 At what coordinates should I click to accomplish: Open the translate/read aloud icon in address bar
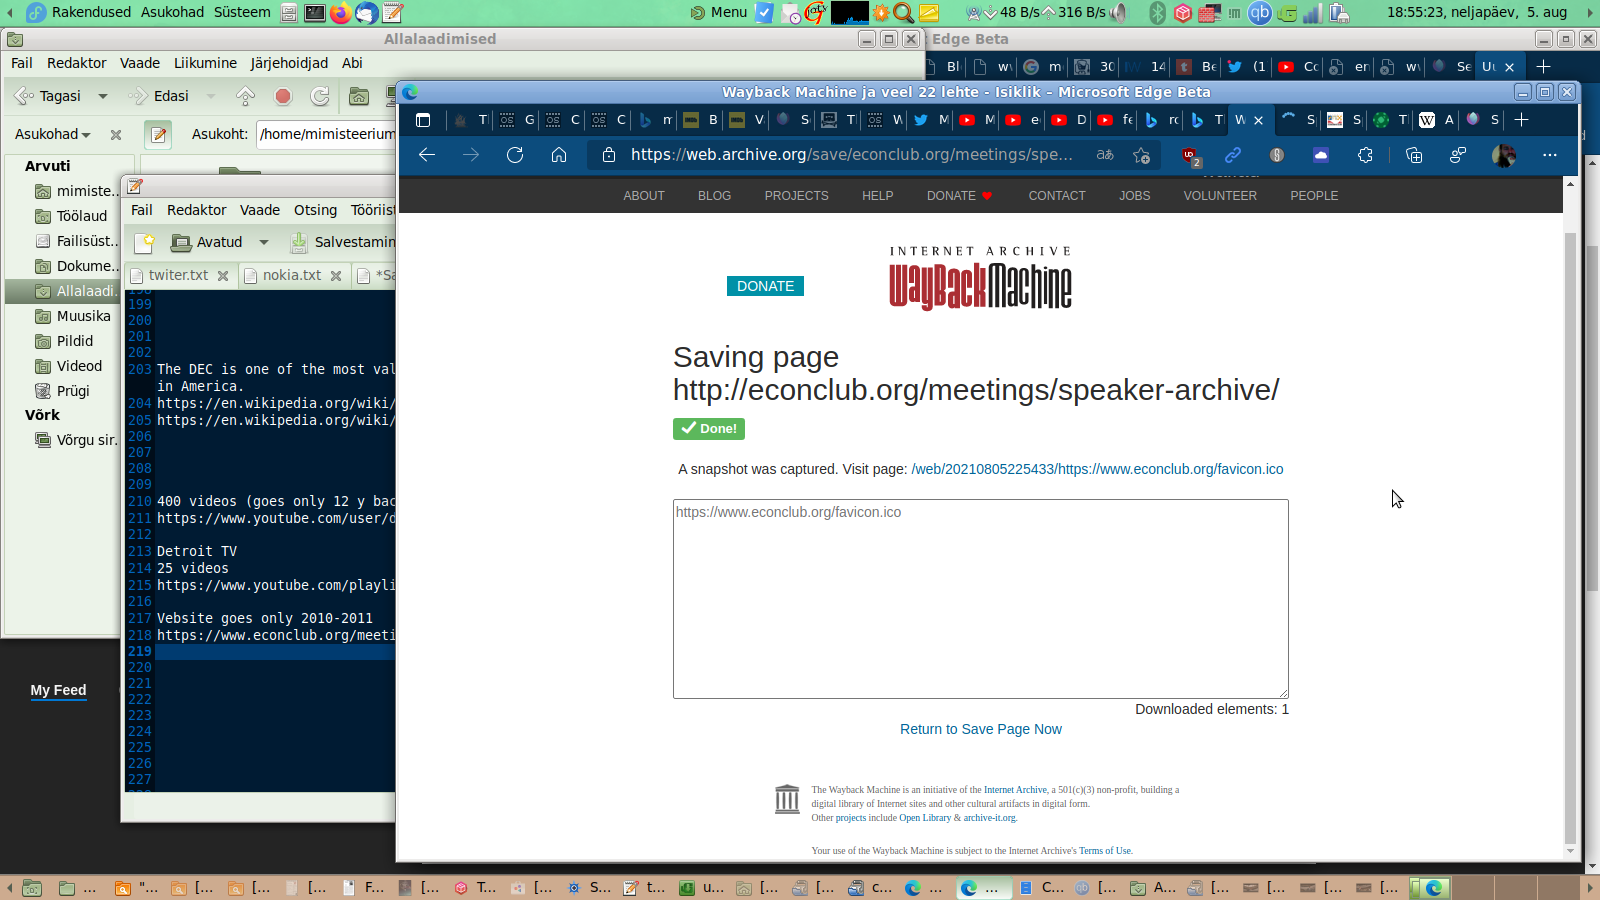tap(1105, 155)
